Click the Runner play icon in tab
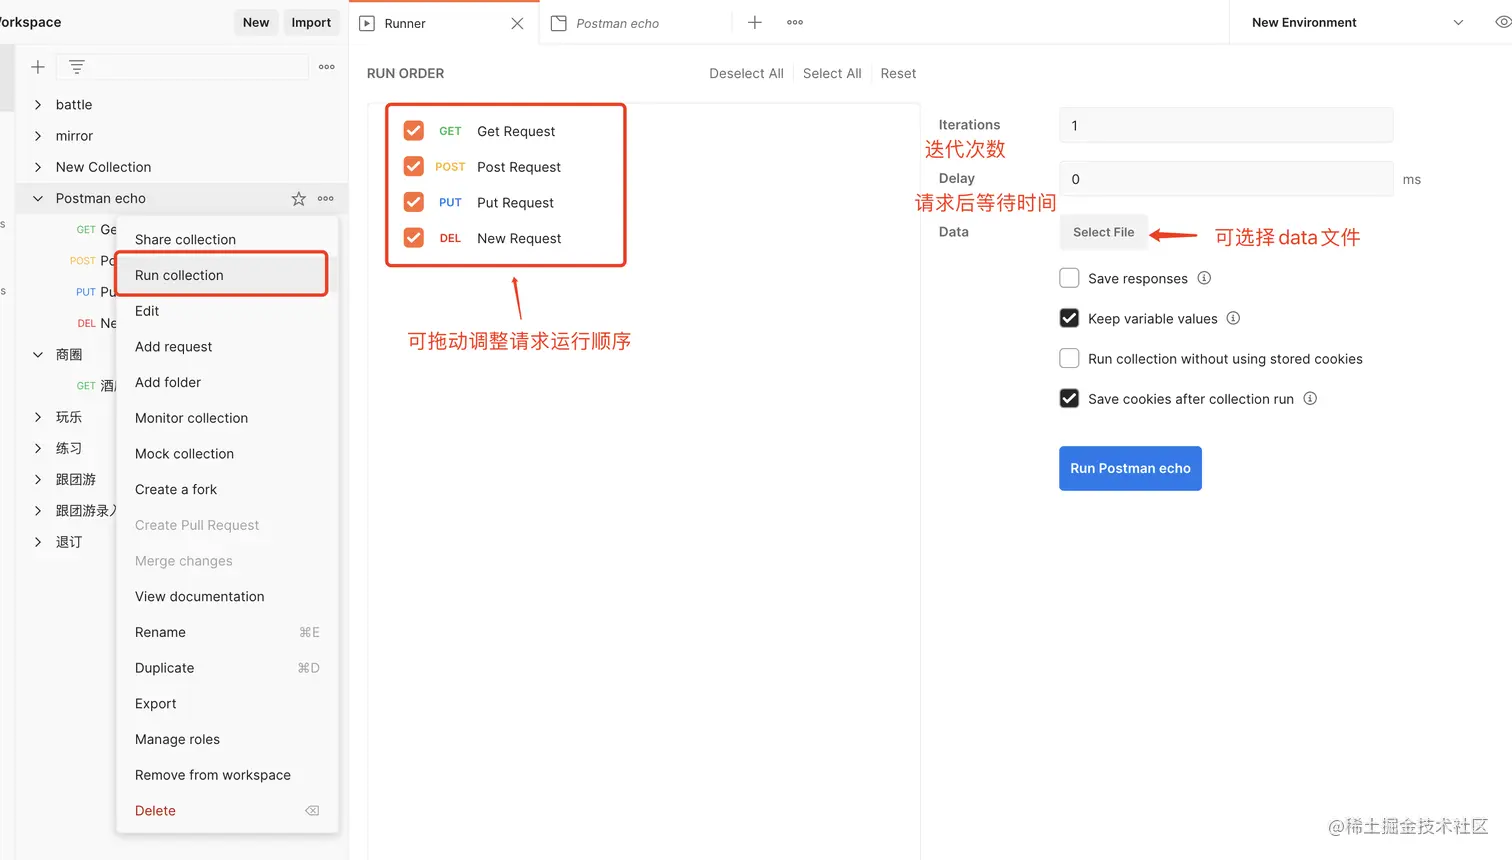The image size is (1512, 860). click(x=367, y=23)
